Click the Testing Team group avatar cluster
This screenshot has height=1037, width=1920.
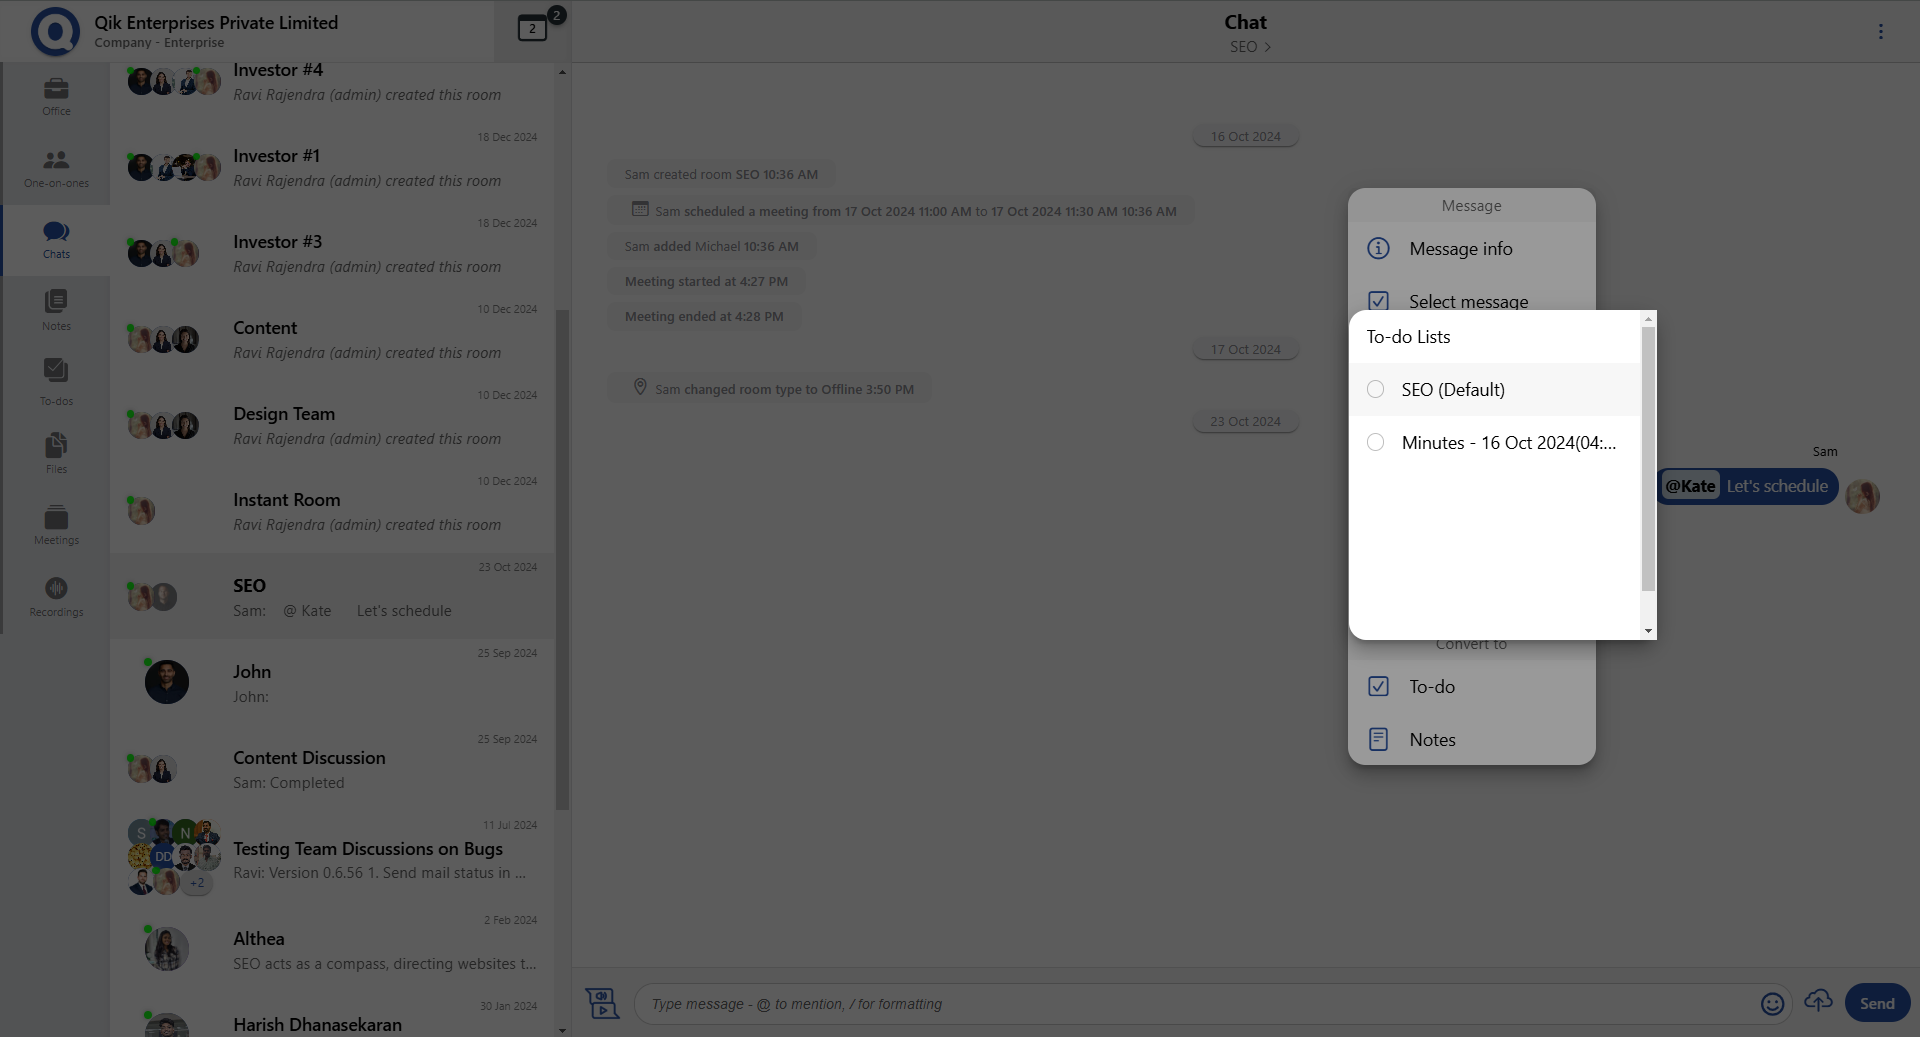coord(174,857)
